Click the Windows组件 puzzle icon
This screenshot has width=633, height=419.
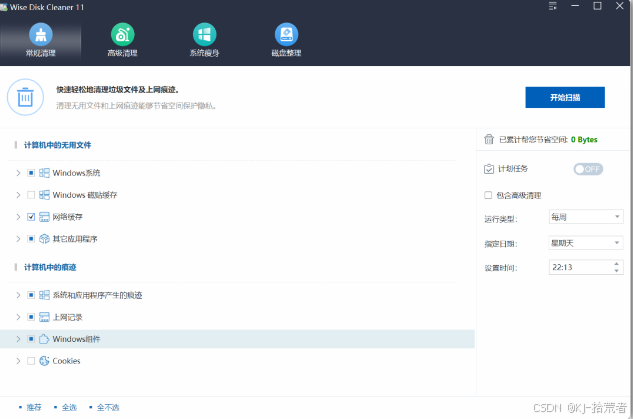tap(44, 339)
